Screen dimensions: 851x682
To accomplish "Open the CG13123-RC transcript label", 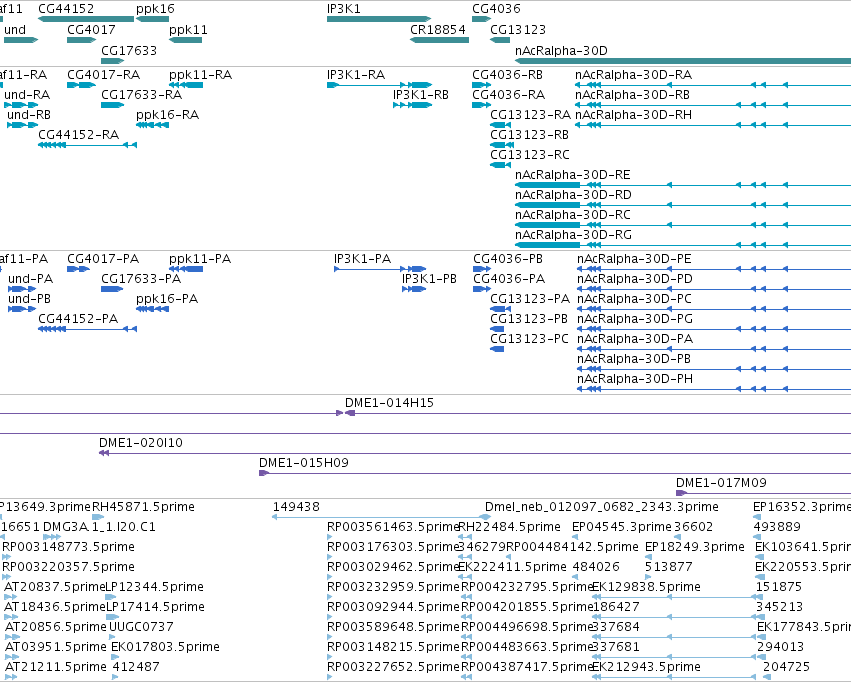I will coord(530,155).
